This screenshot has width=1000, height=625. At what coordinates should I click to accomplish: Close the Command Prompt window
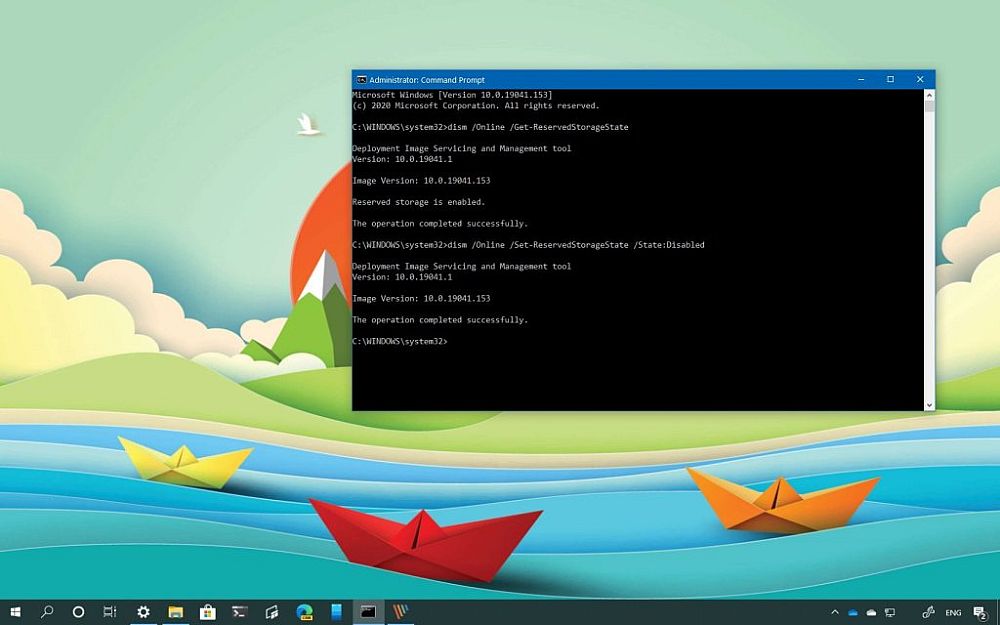920,80
